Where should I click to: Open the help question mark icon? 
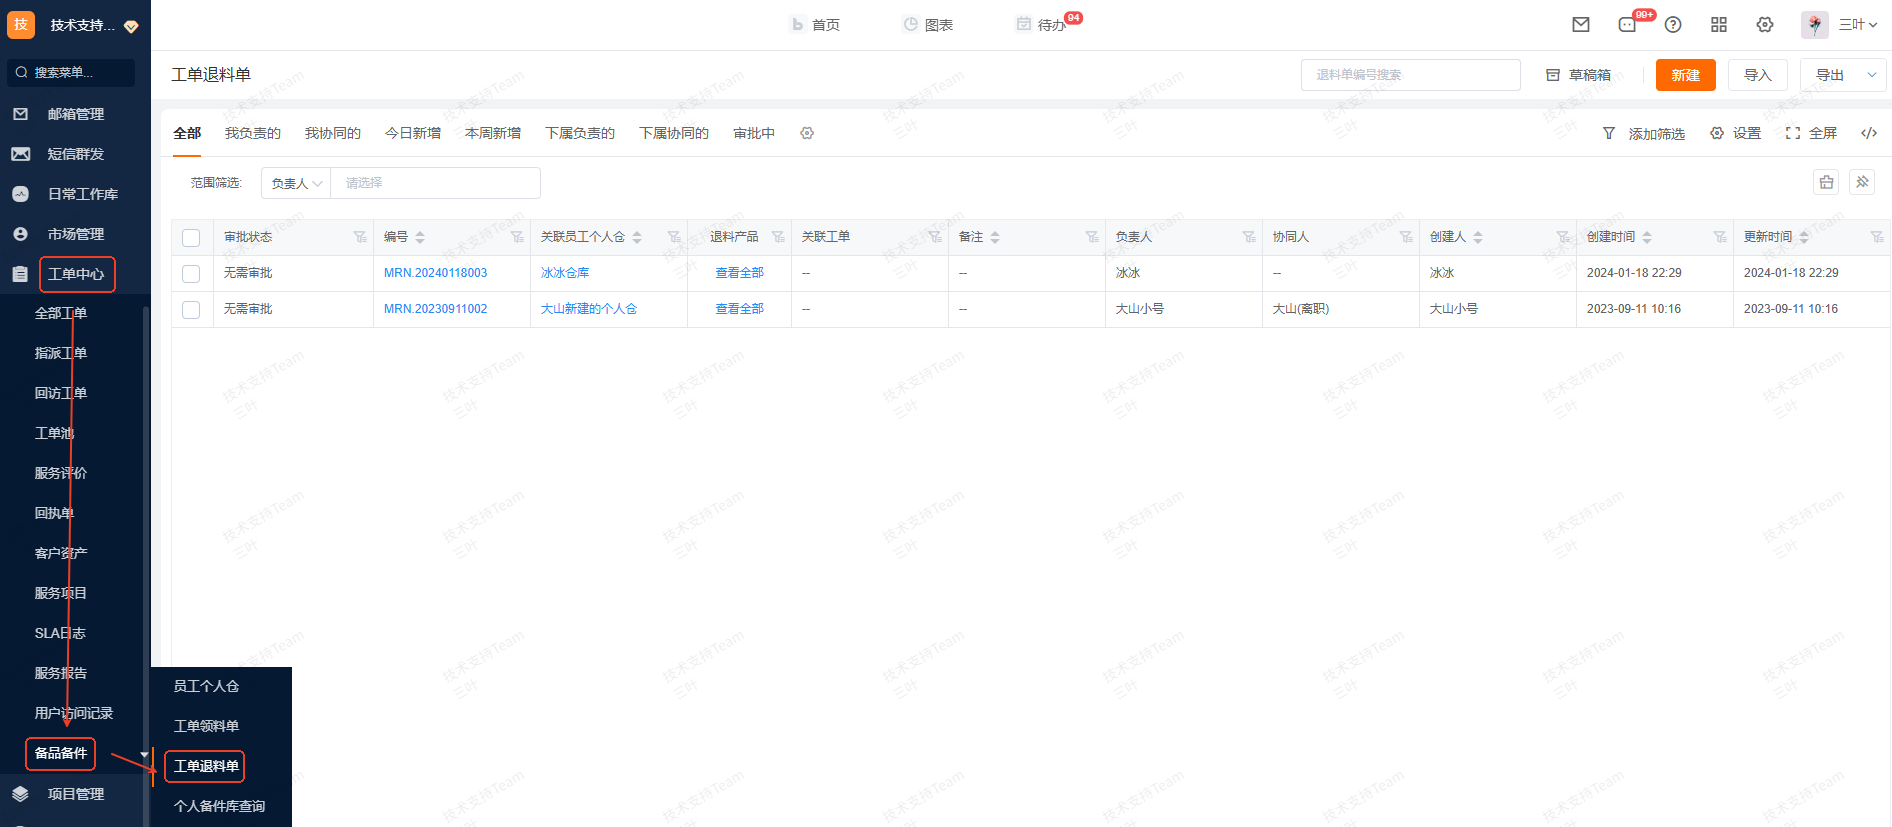point(1673,25)
